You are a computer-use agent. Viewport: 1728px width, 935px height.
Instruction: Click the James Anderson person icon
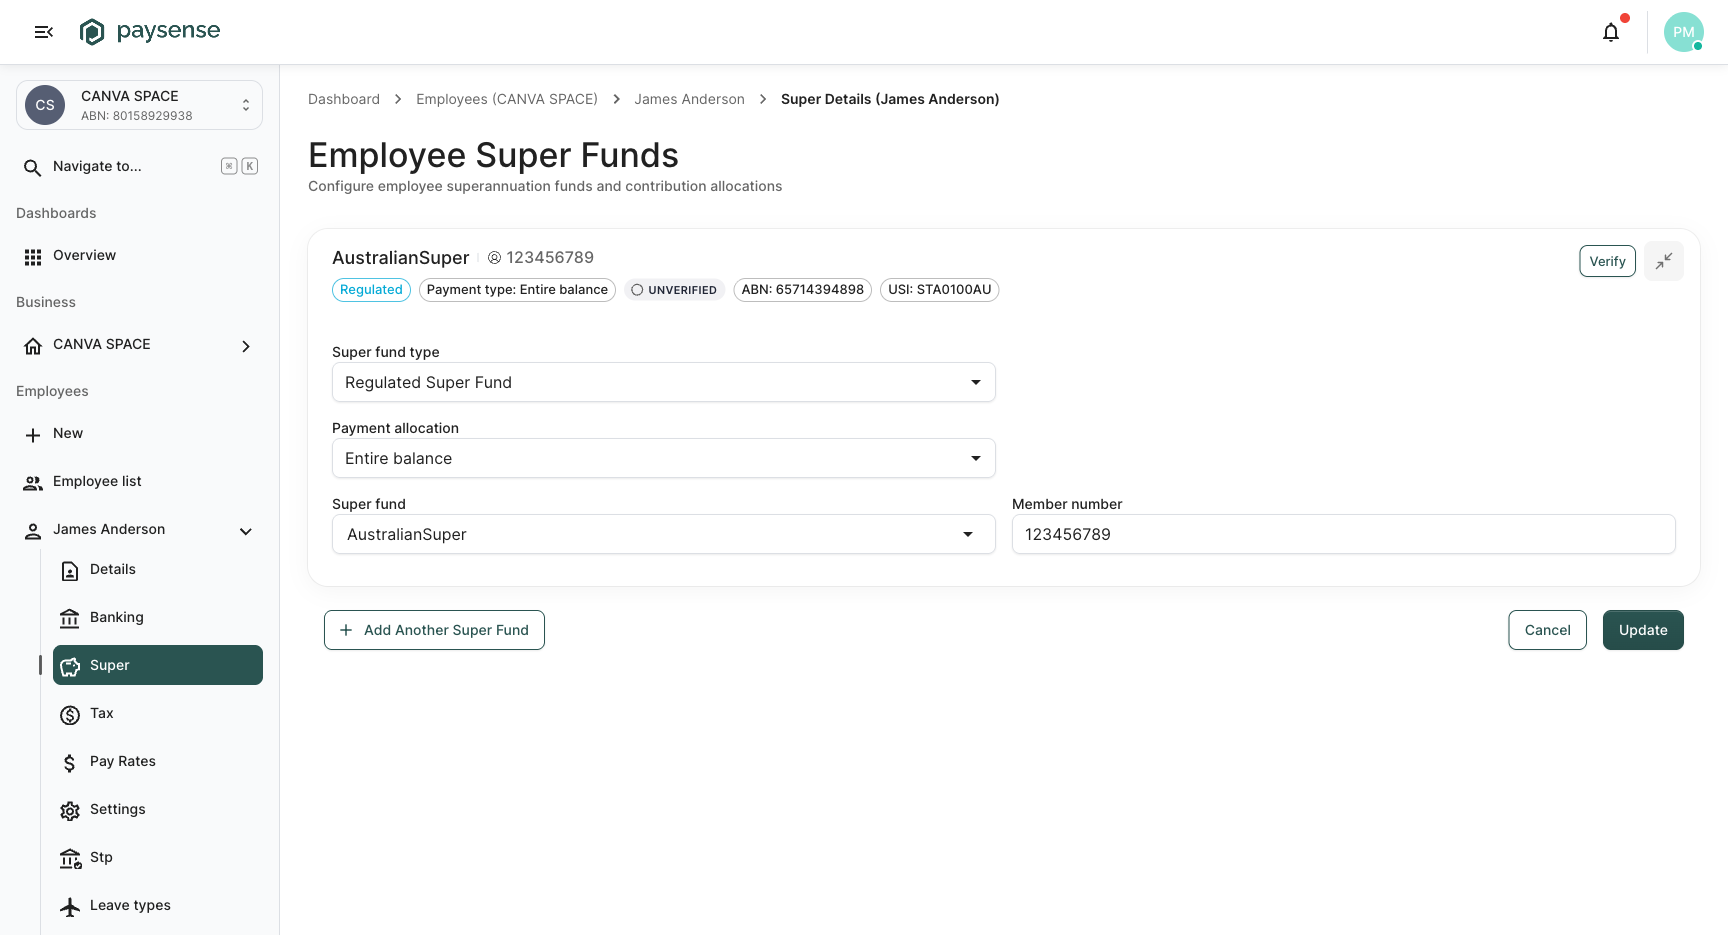(x=33, y=531)
